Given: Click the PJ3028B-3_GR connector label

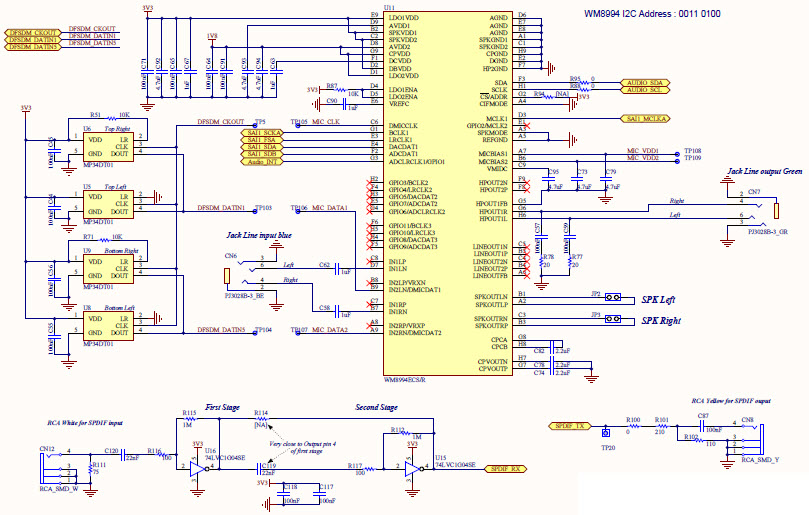Looking at the screenshot, I should (768, 232).
